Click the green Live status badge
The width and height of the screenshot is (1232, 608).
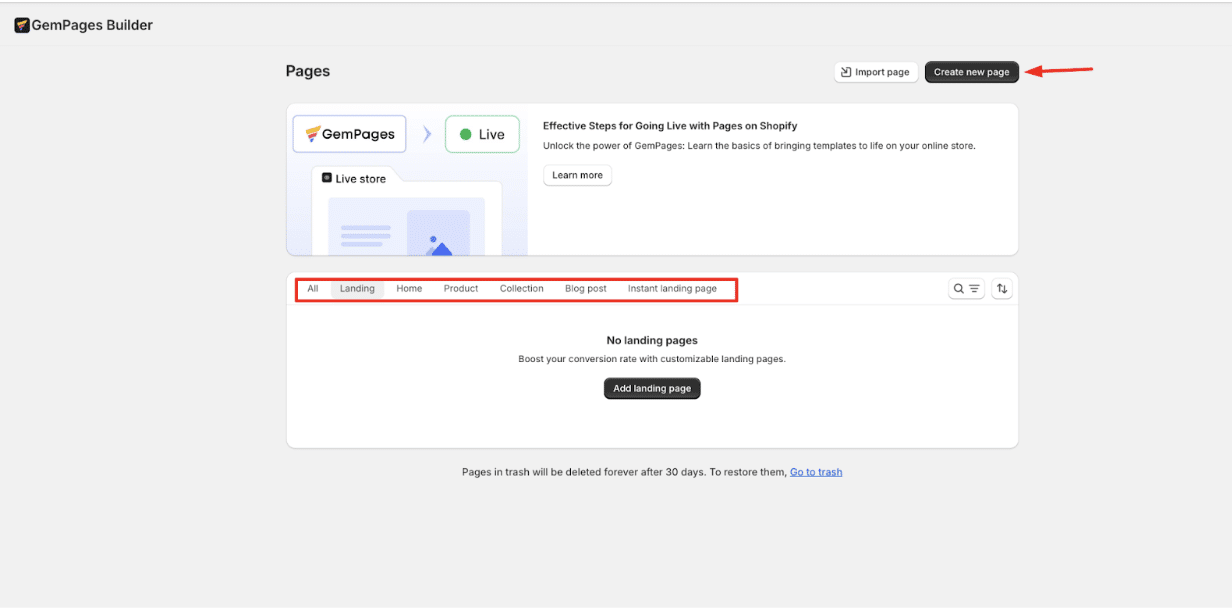482,134
